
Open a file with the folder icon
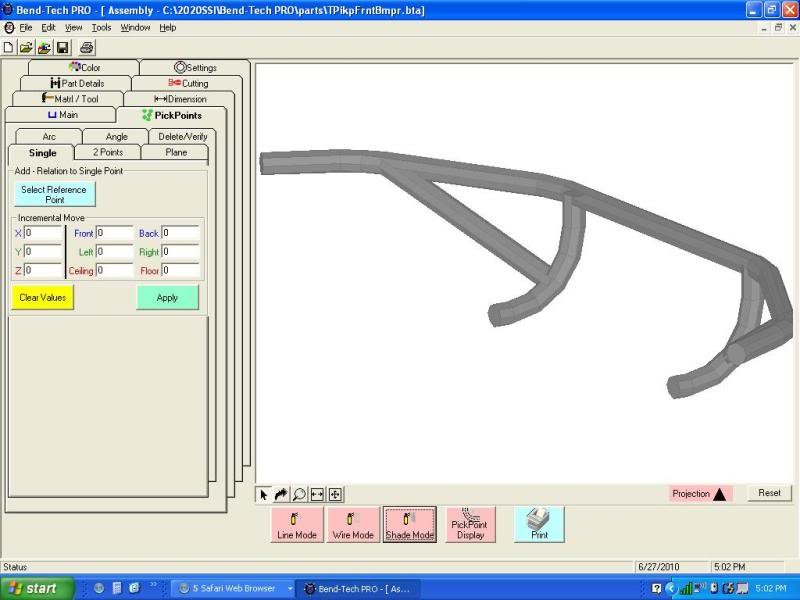pyautogui.click(x=26, y=48)
